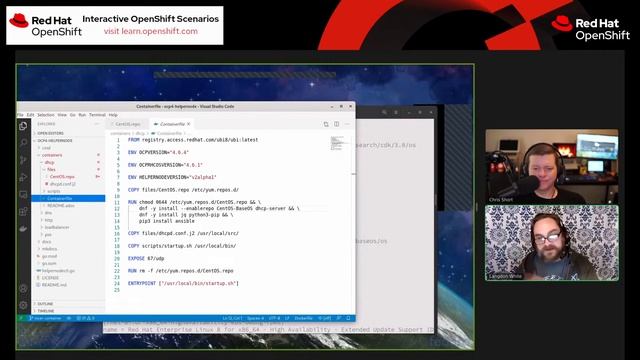
Task: Open the Search view in activity bar
Action: click(x=23, y=142)
